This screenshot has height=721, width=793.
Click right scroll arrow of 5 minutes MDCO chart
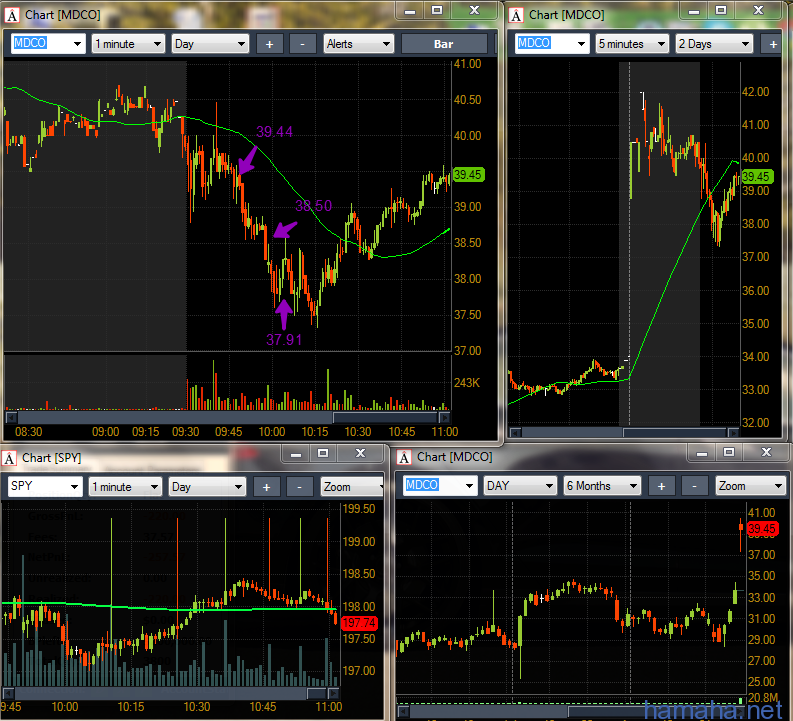click(x=733, y=433)
